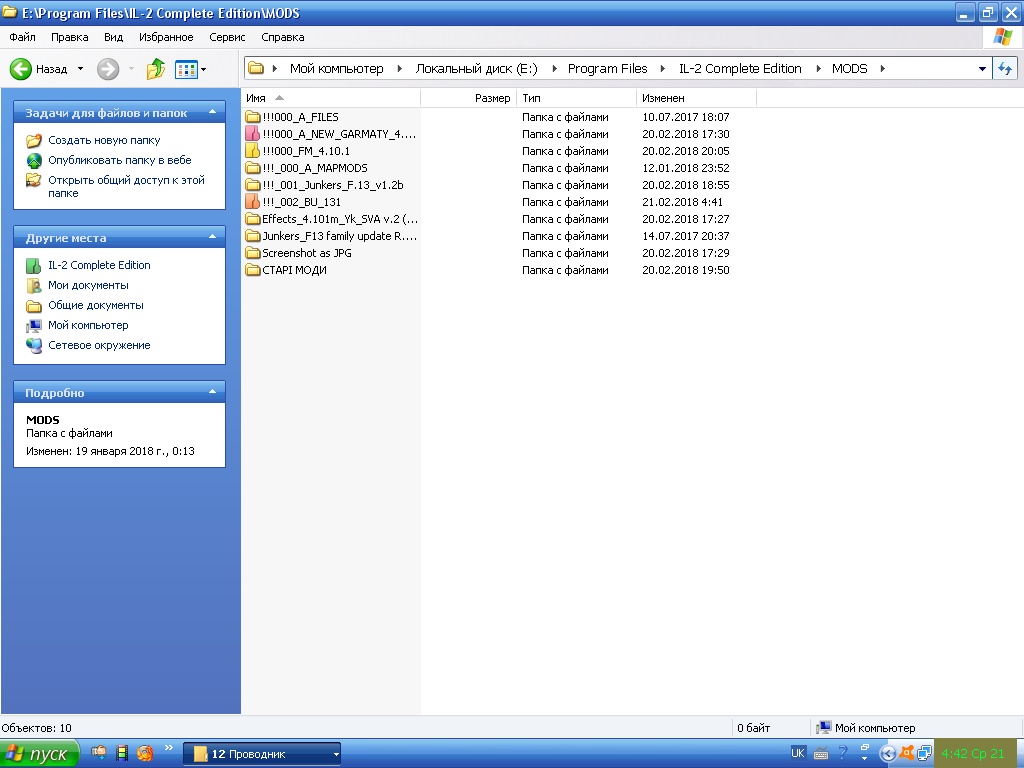Expand arrow after Program Files breadcrumb
Screen dimensions: 1024x768
662,69
